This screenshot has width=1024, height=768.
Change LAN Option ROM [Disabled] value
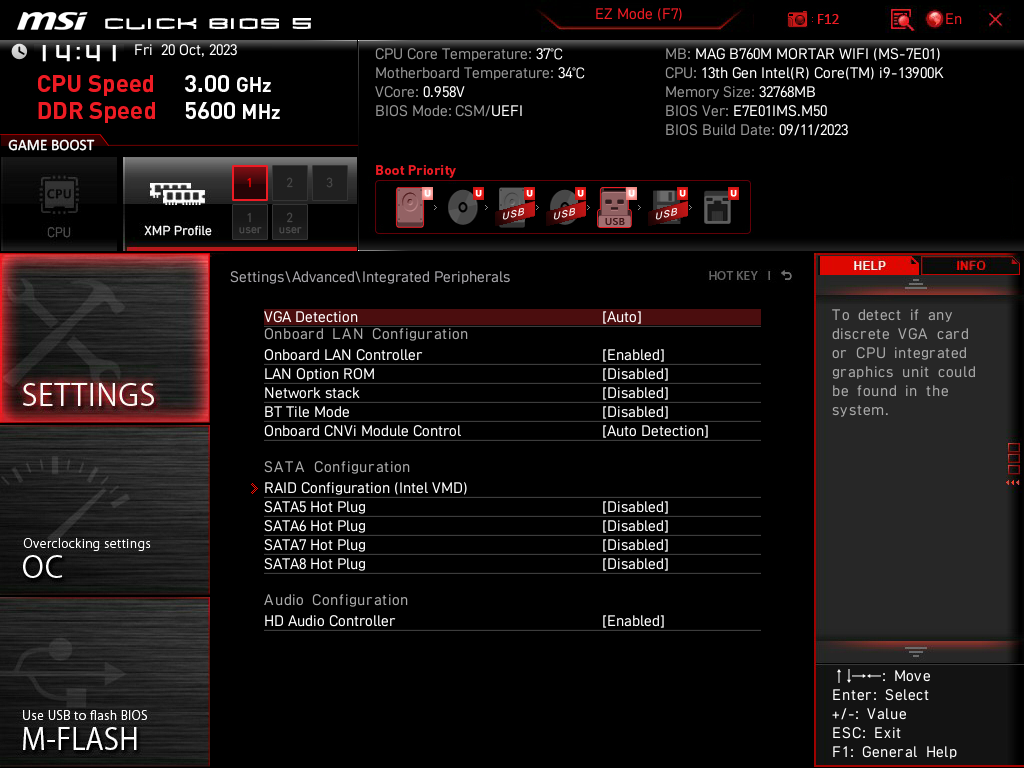coord(635,374)
